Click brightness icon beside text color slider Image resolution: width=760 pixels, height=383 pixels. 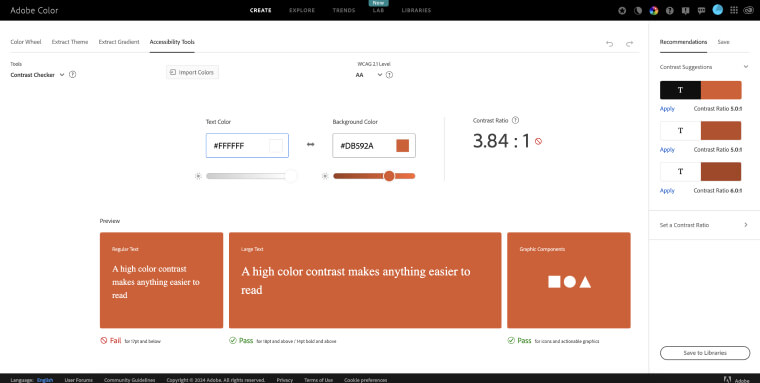(x=198, y=176)
